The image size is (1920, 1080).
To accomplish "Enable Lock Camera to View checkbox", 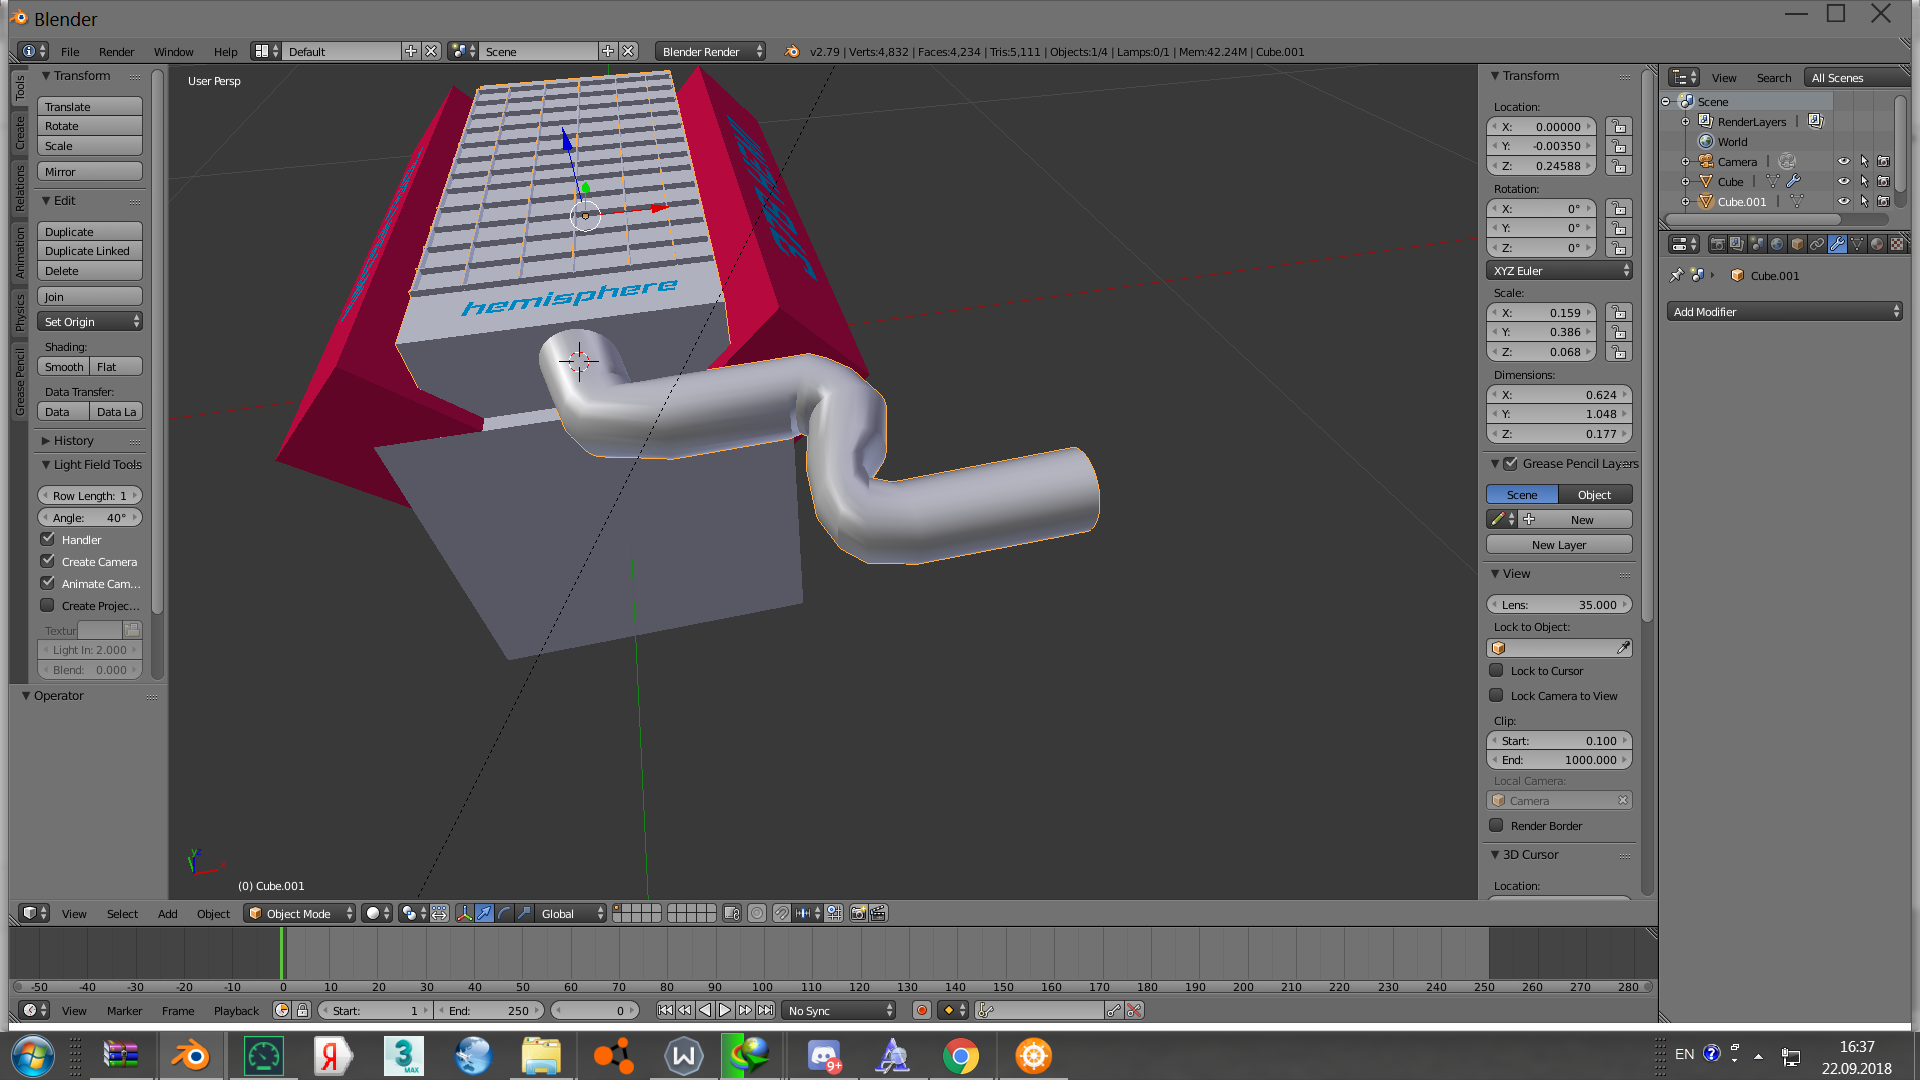I will coord(1496,695).
